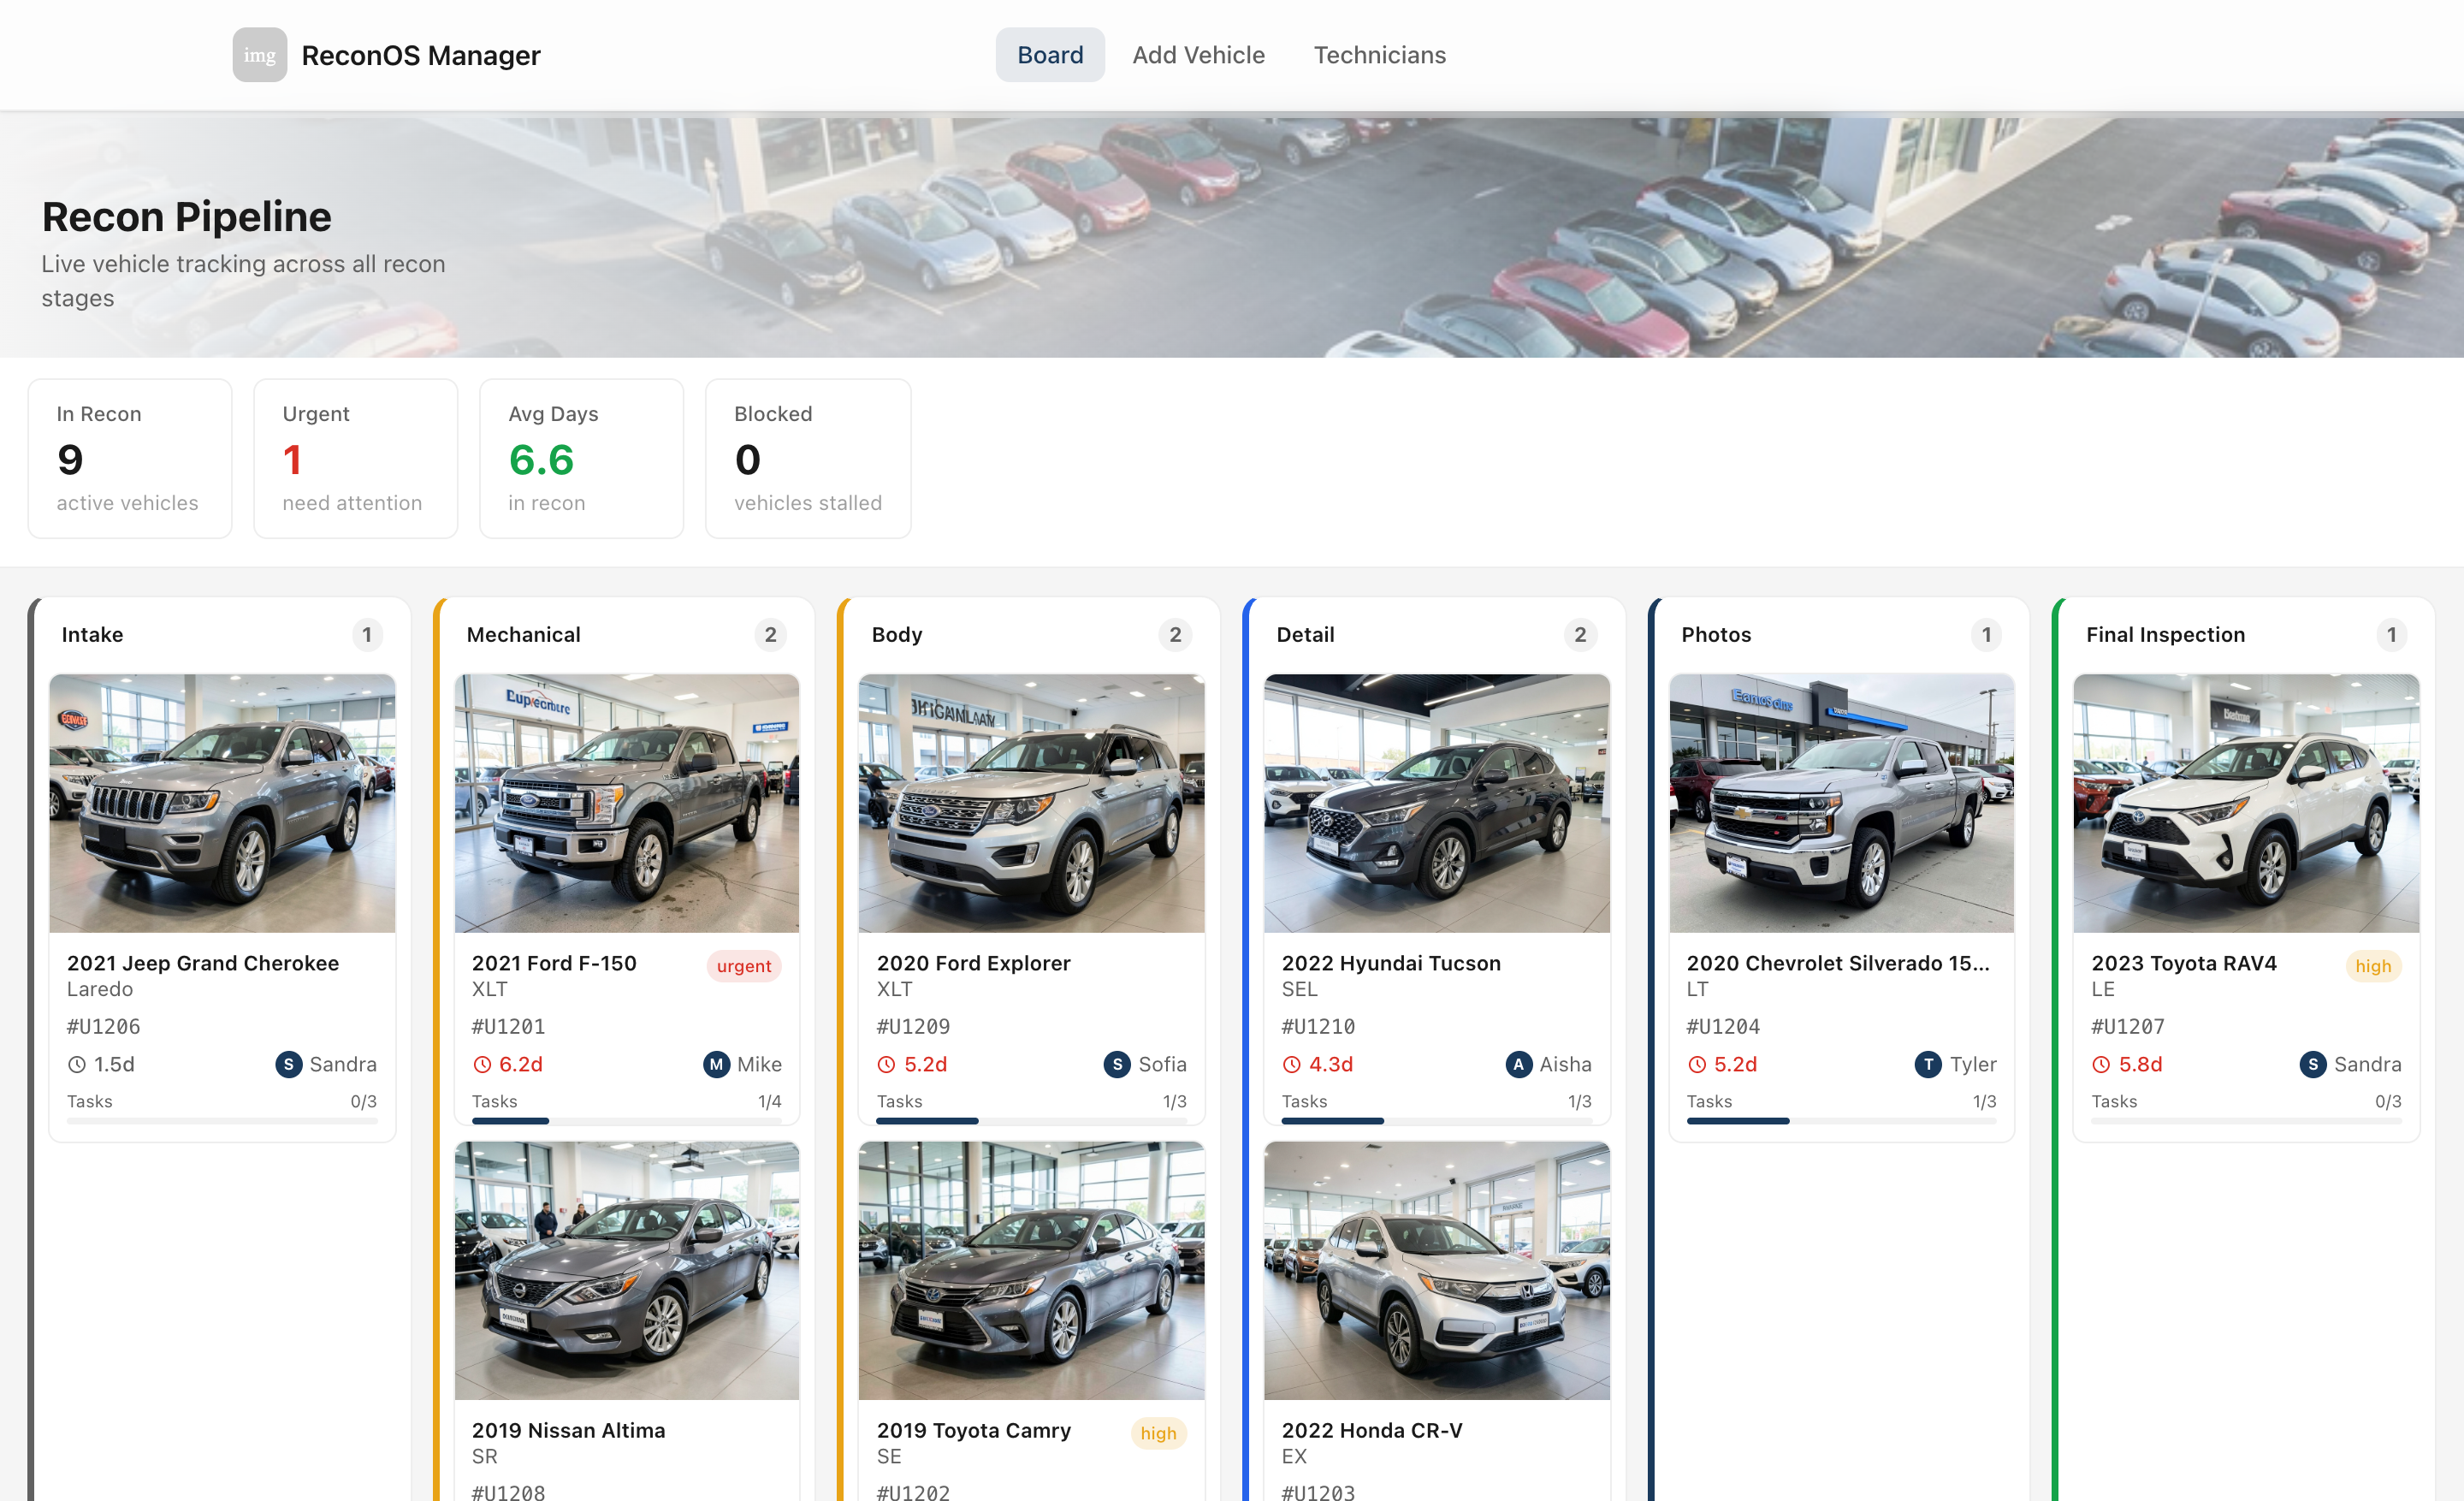Click the clock icon beside 4.3d
The image size is (2464, 1501).
click(x=1292, y=1065)
